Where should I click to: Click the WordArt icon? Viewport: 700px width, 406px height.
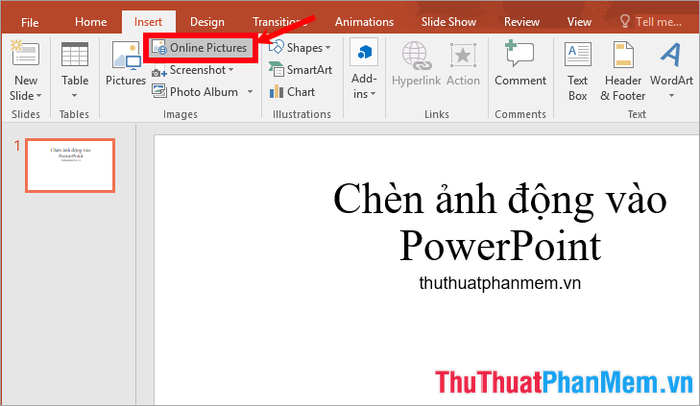coord(671,54)
